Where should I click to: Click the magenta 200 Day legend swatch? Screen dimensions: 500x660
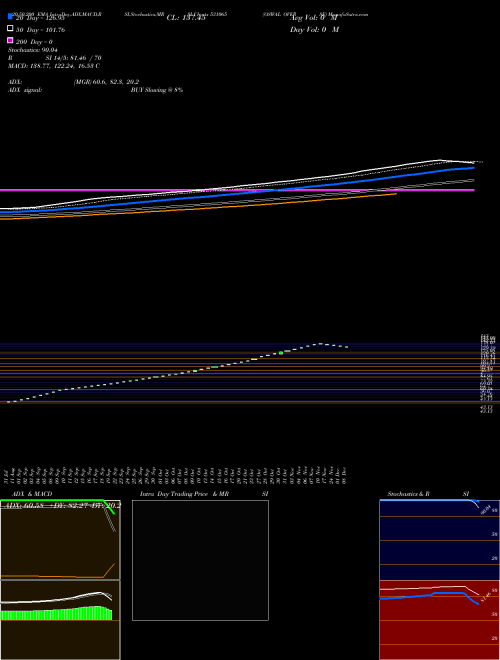pos(10,40)
